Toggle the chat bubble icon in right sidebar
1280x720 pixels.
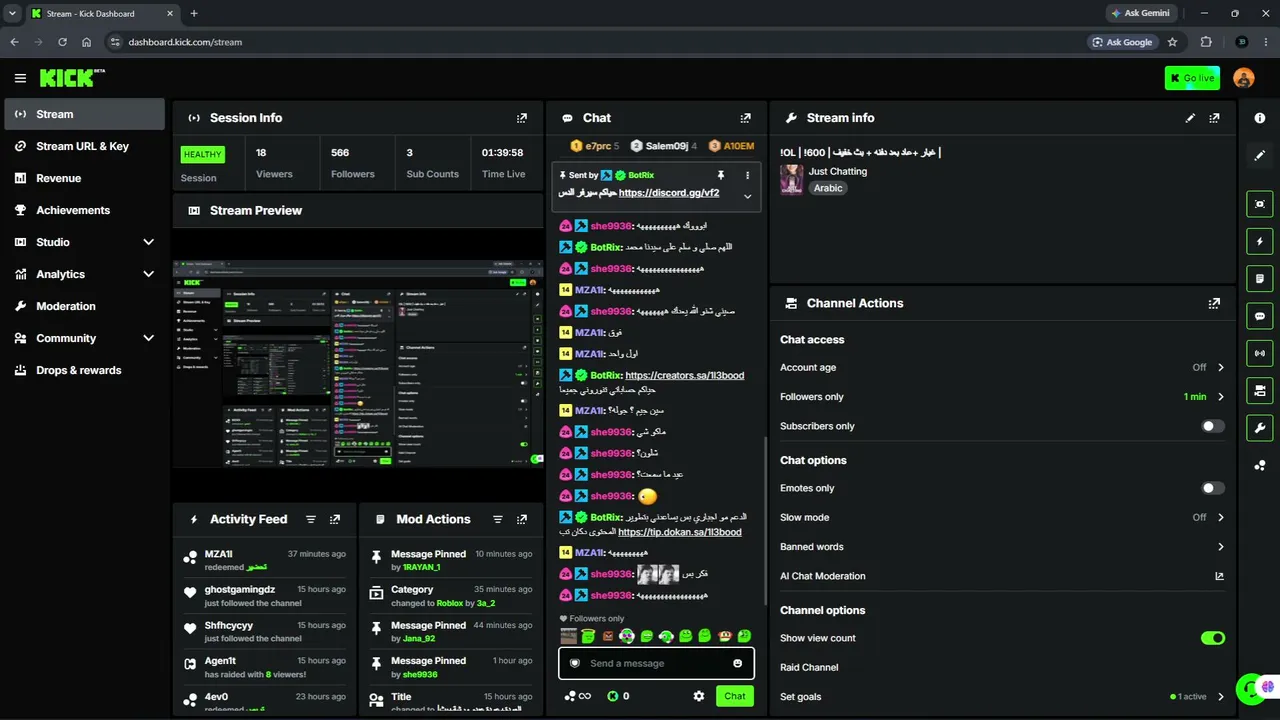(x=1260, y=316)
